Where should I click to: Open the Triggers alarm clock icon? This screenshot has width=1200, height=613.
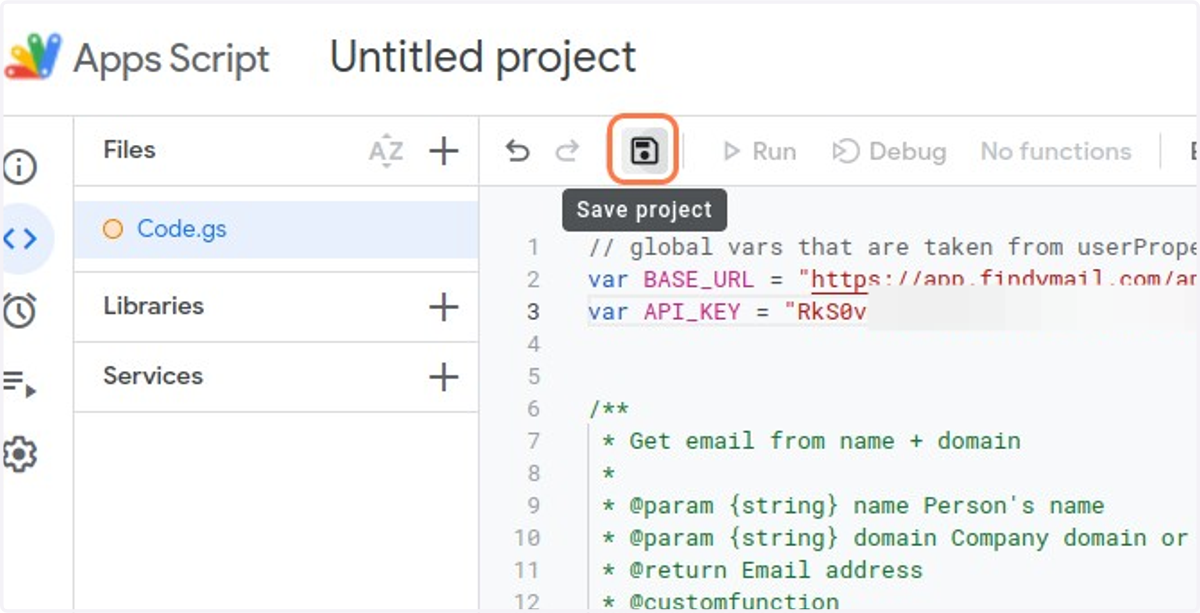click(20, 310)
